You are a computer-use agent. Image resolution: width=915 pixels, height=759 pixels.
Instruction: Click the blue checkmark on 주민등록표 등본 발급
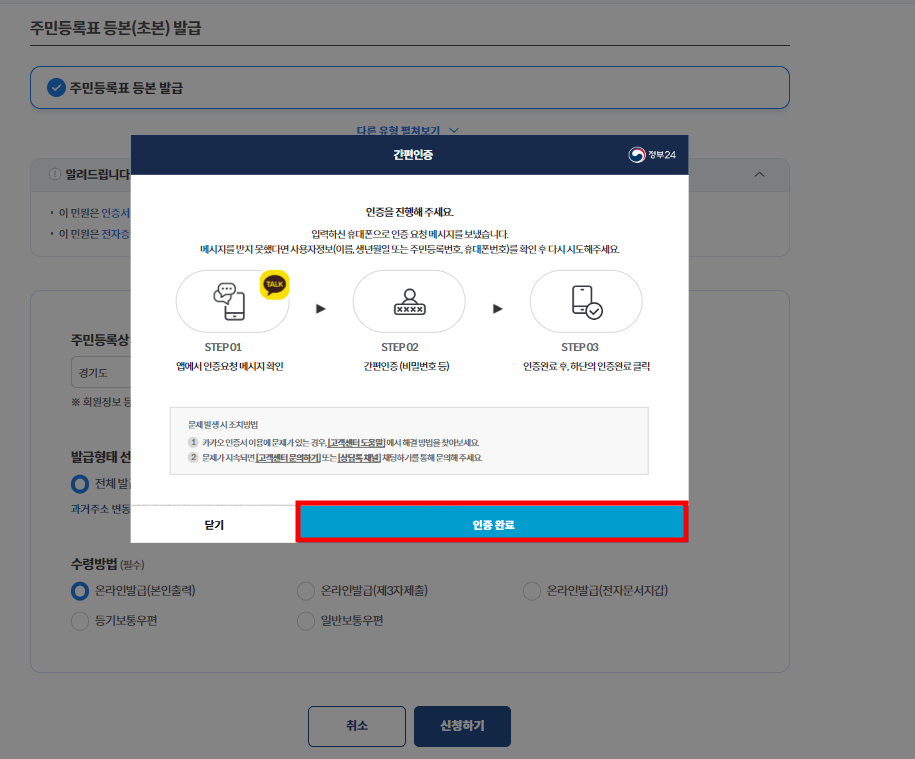56,88
